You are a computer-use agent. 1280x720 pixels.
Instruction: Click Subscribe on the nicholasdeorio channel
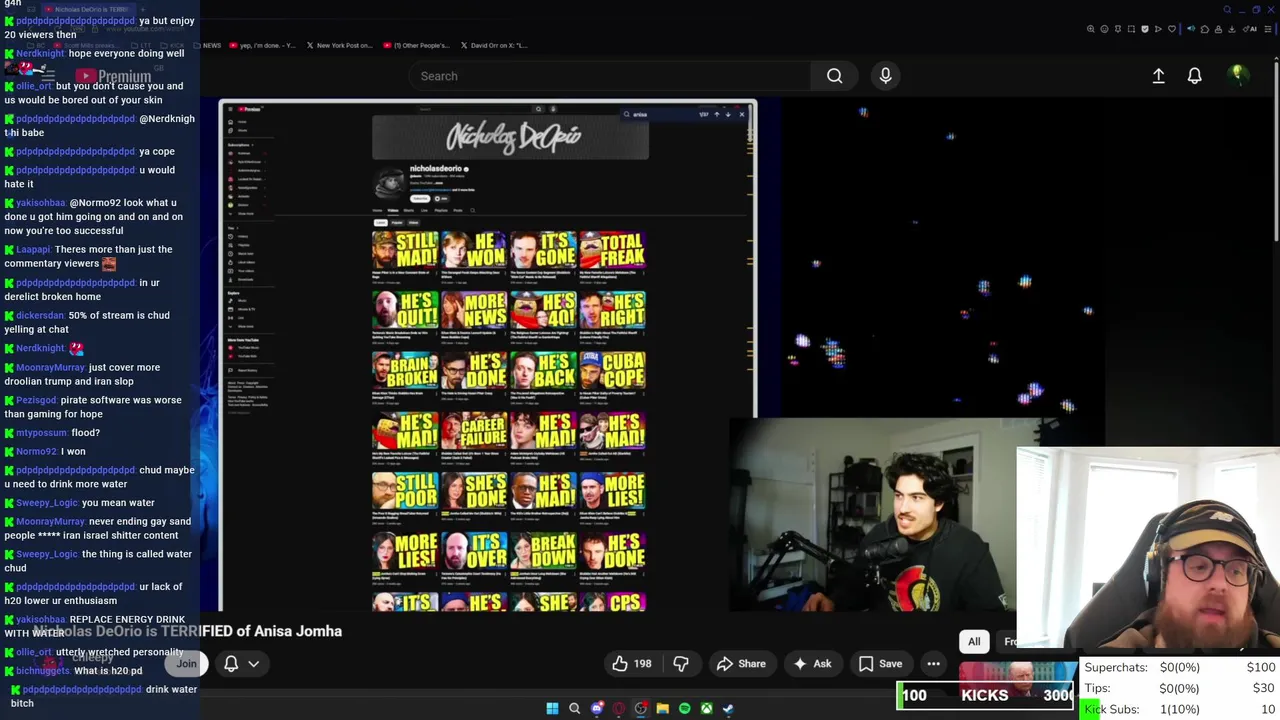(x=418, y=198)
